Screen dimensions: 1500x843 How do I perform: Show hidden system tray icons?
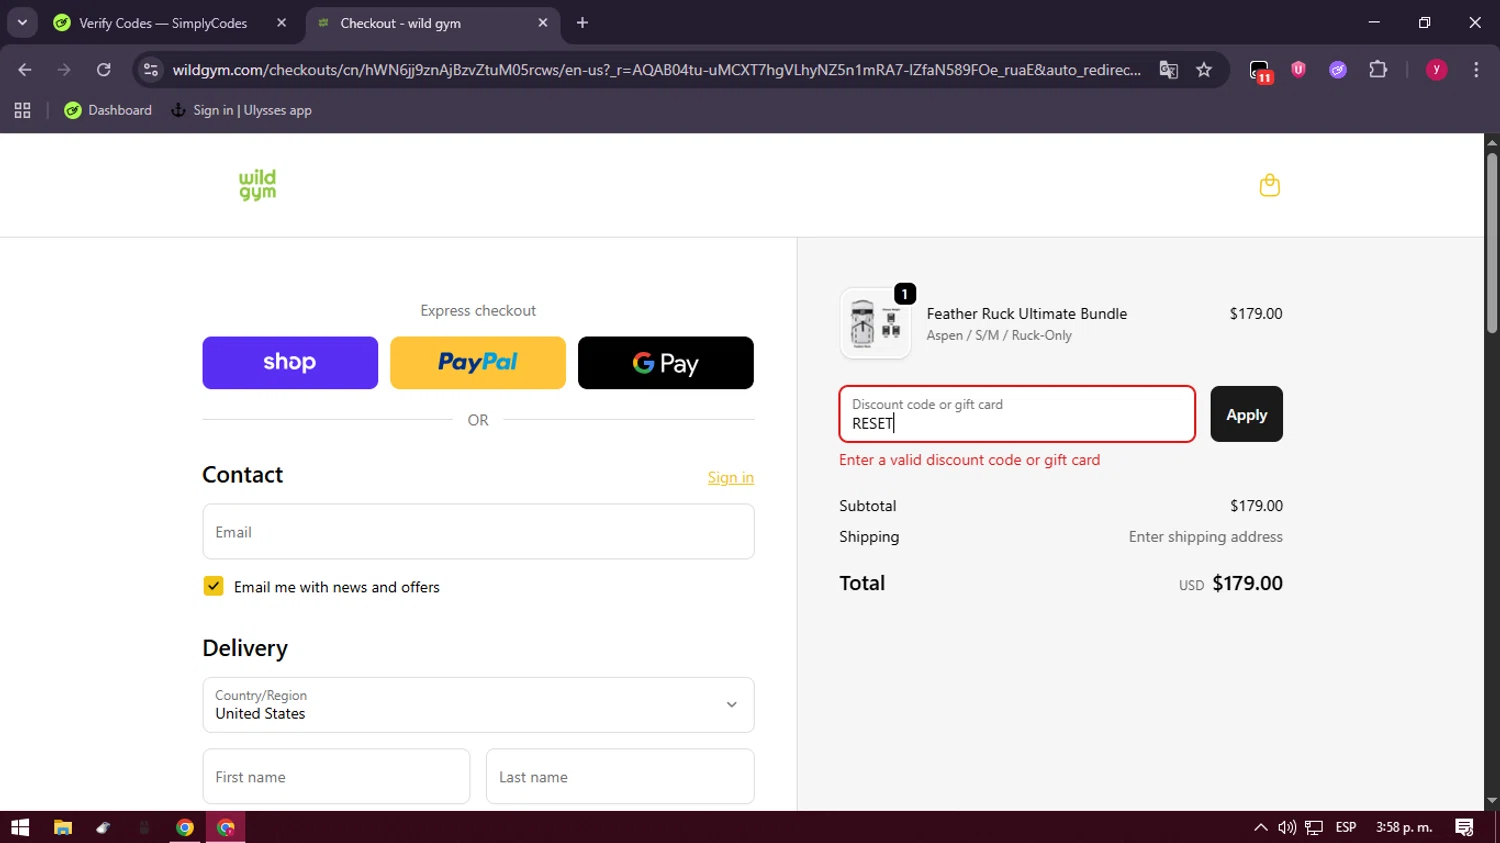(x=1260, y=827)
